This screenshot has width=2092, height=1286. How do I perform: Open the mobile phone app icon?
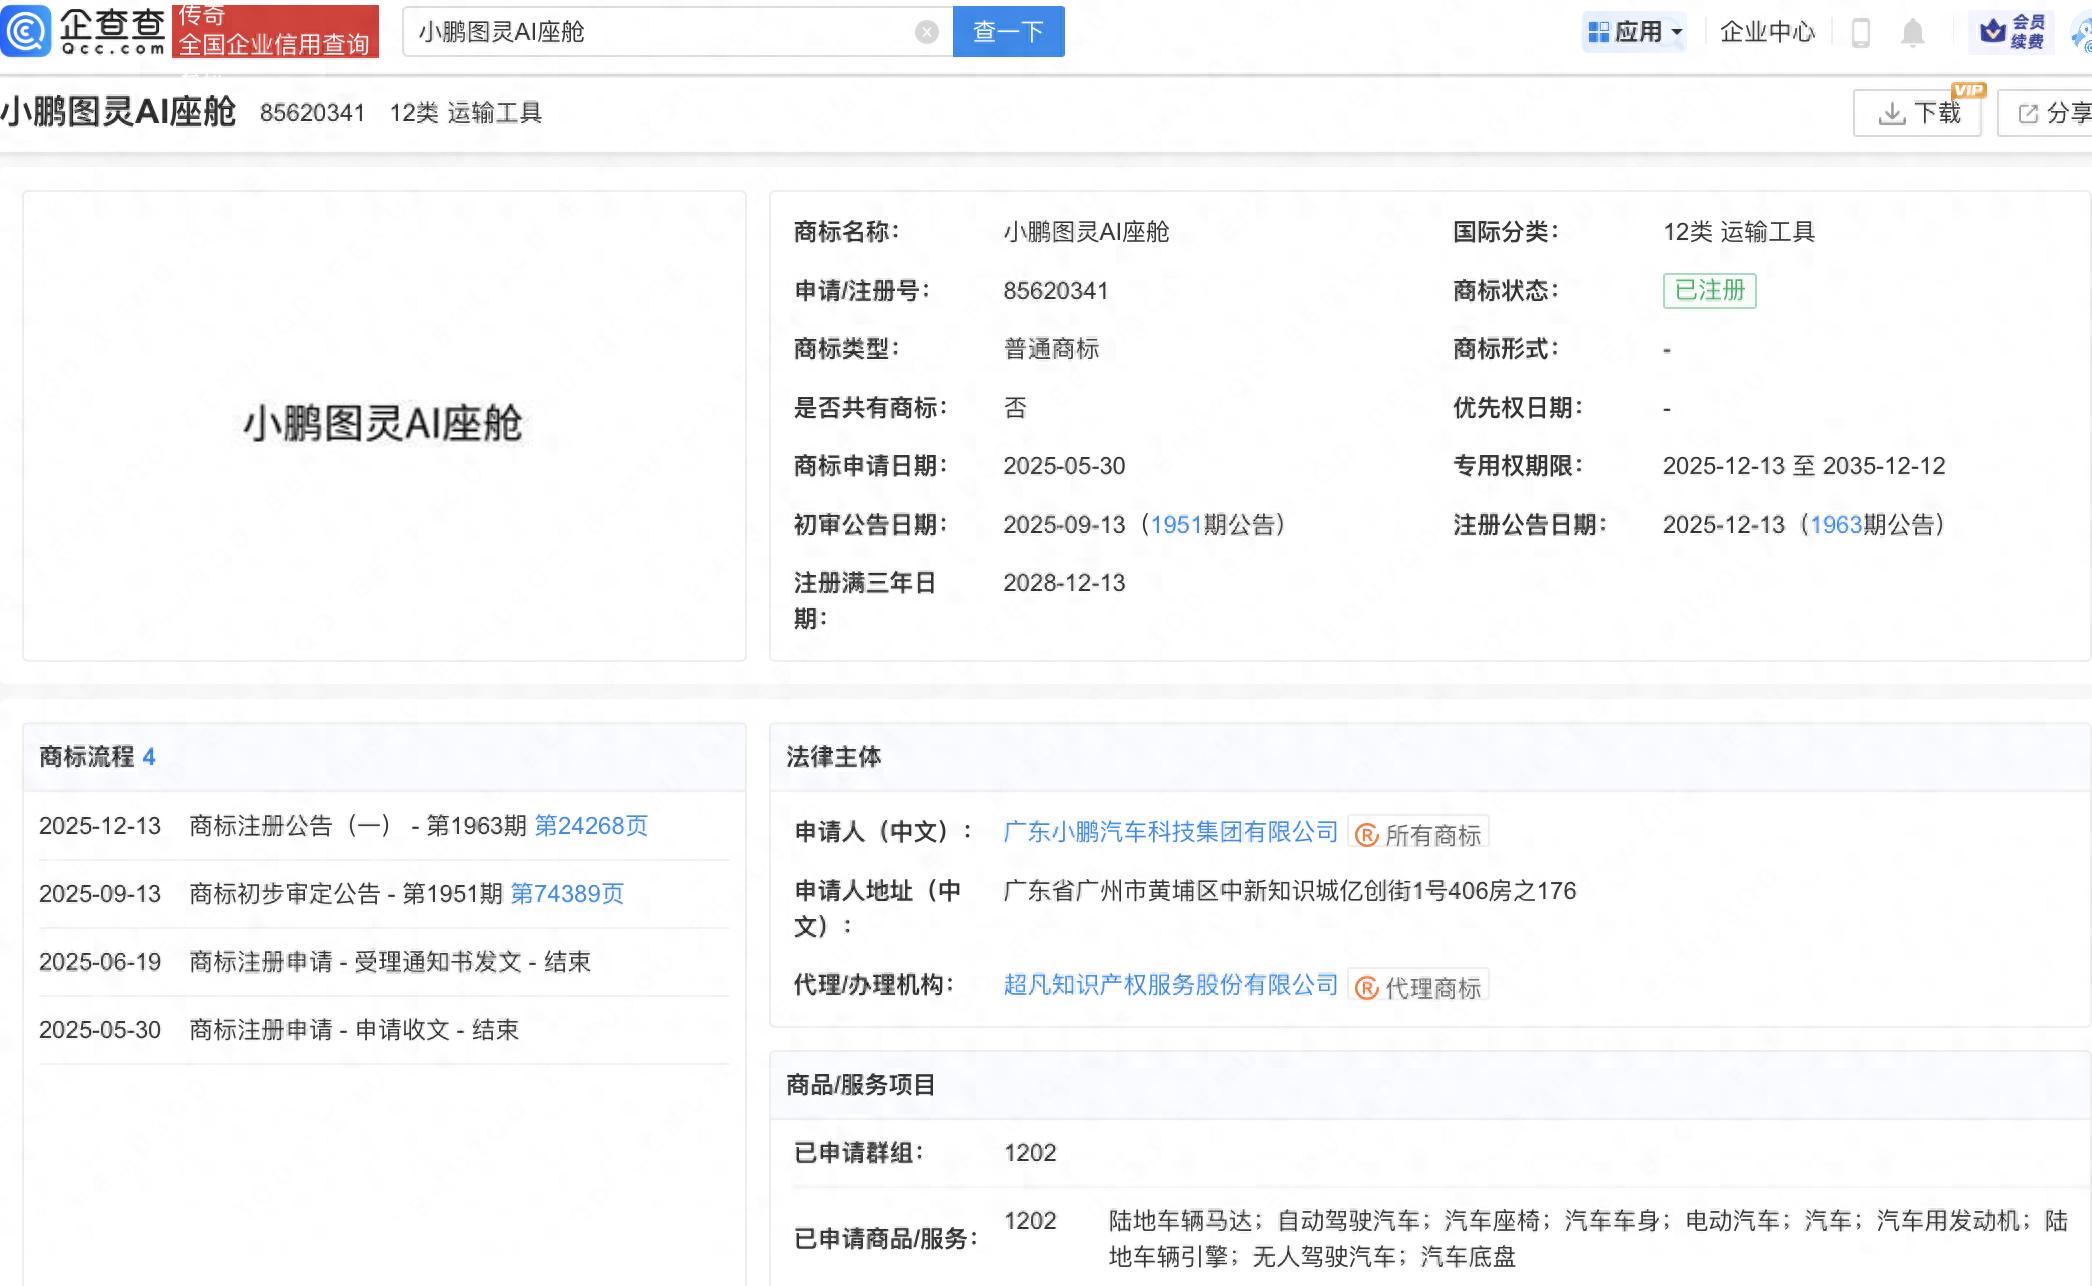click(x=1861, y=32)
